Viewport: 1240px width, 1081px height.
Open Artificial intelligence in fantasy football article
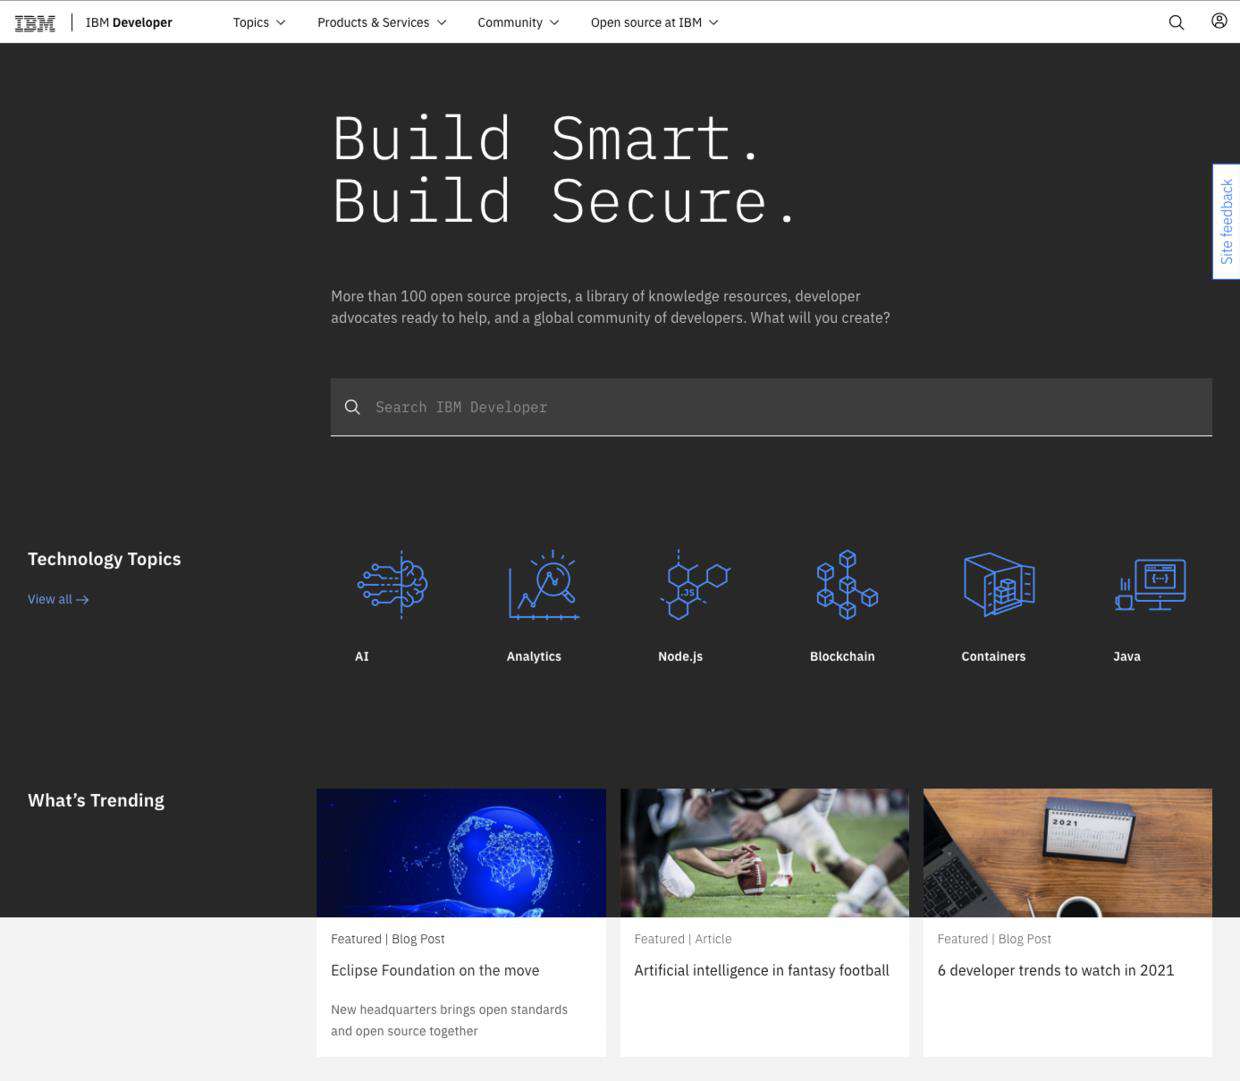coord(761,970)
